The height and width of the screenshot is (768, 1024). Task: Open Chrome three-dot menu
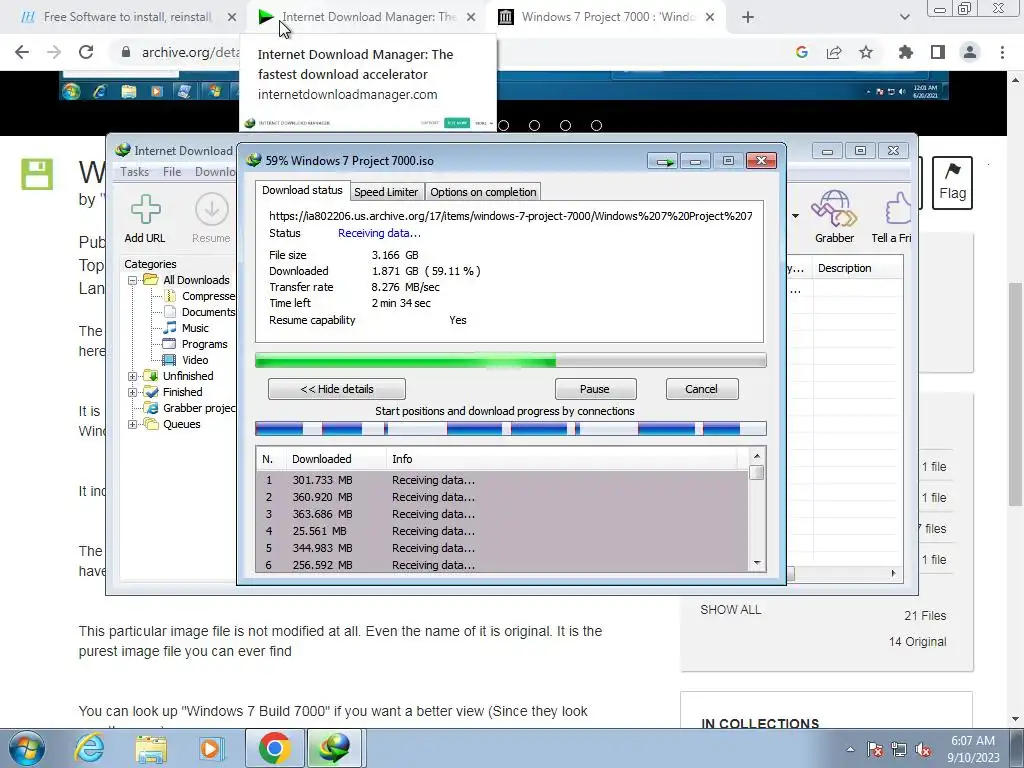[1002, 52]
